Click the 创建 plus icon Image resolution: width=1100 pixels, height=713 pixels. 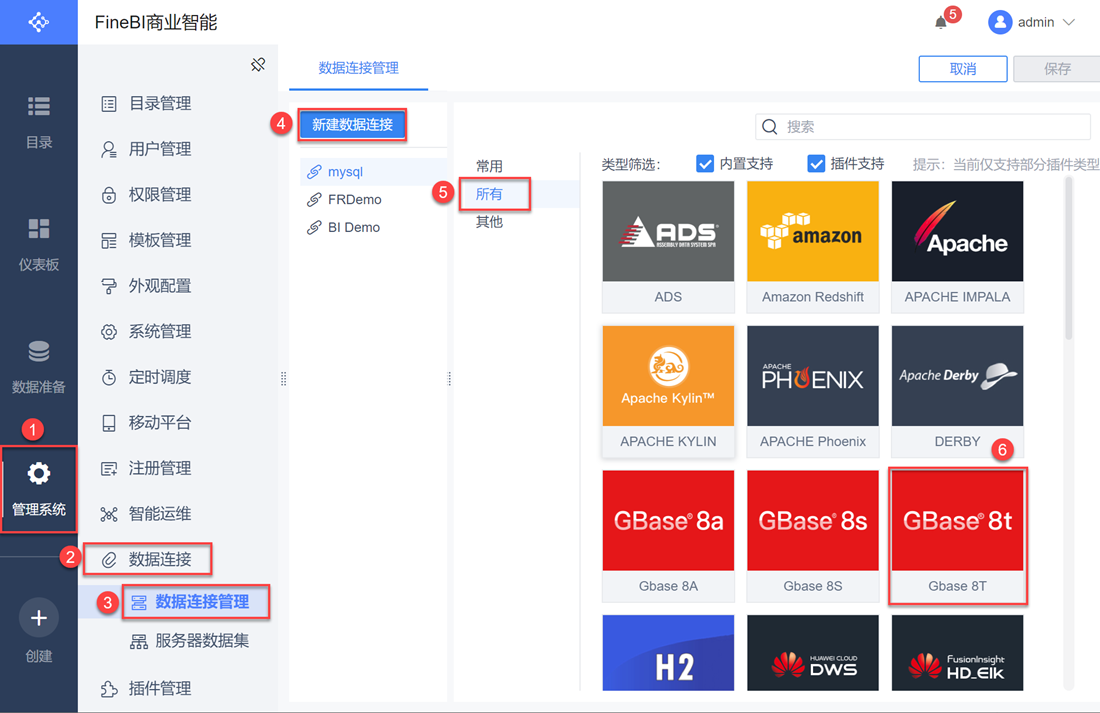pos(39,618)
